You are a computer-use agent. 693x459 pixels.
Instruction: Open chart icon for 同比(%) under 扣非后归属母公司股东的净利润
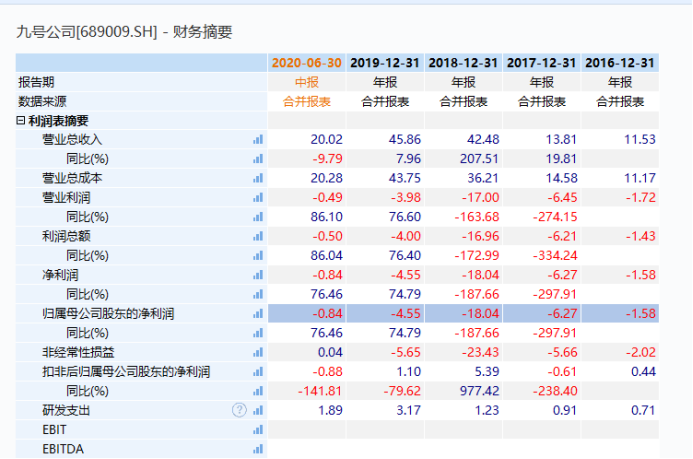click(x=258, y=391)
